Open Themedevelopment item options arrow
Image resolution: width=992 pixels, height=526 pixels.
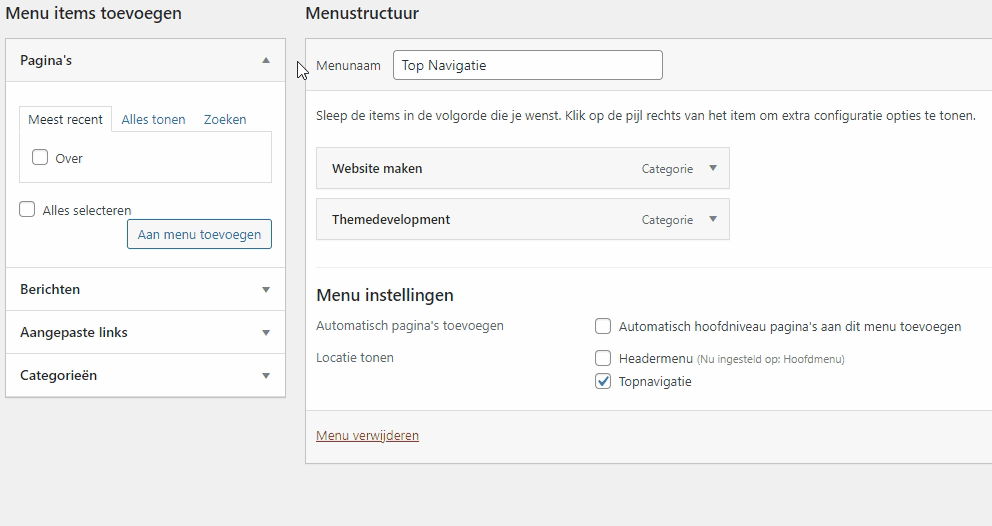[x=713, y=219]
